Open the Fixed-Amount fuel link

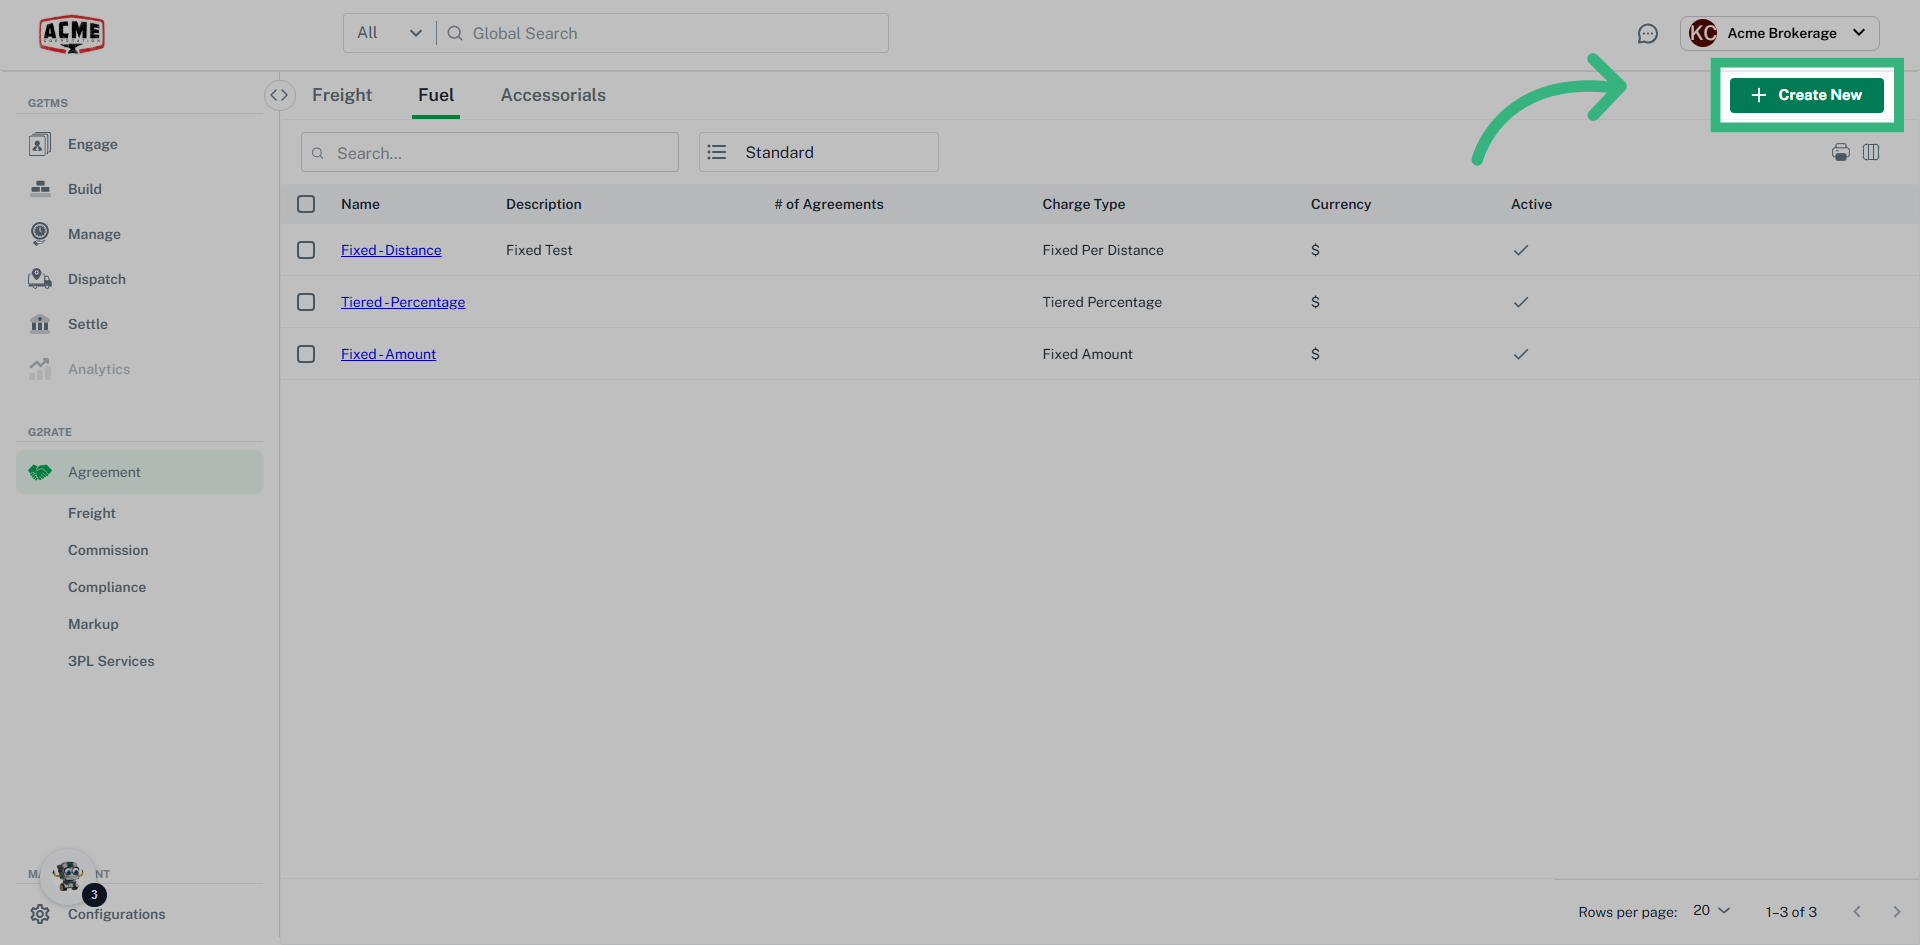pos(388,354)
